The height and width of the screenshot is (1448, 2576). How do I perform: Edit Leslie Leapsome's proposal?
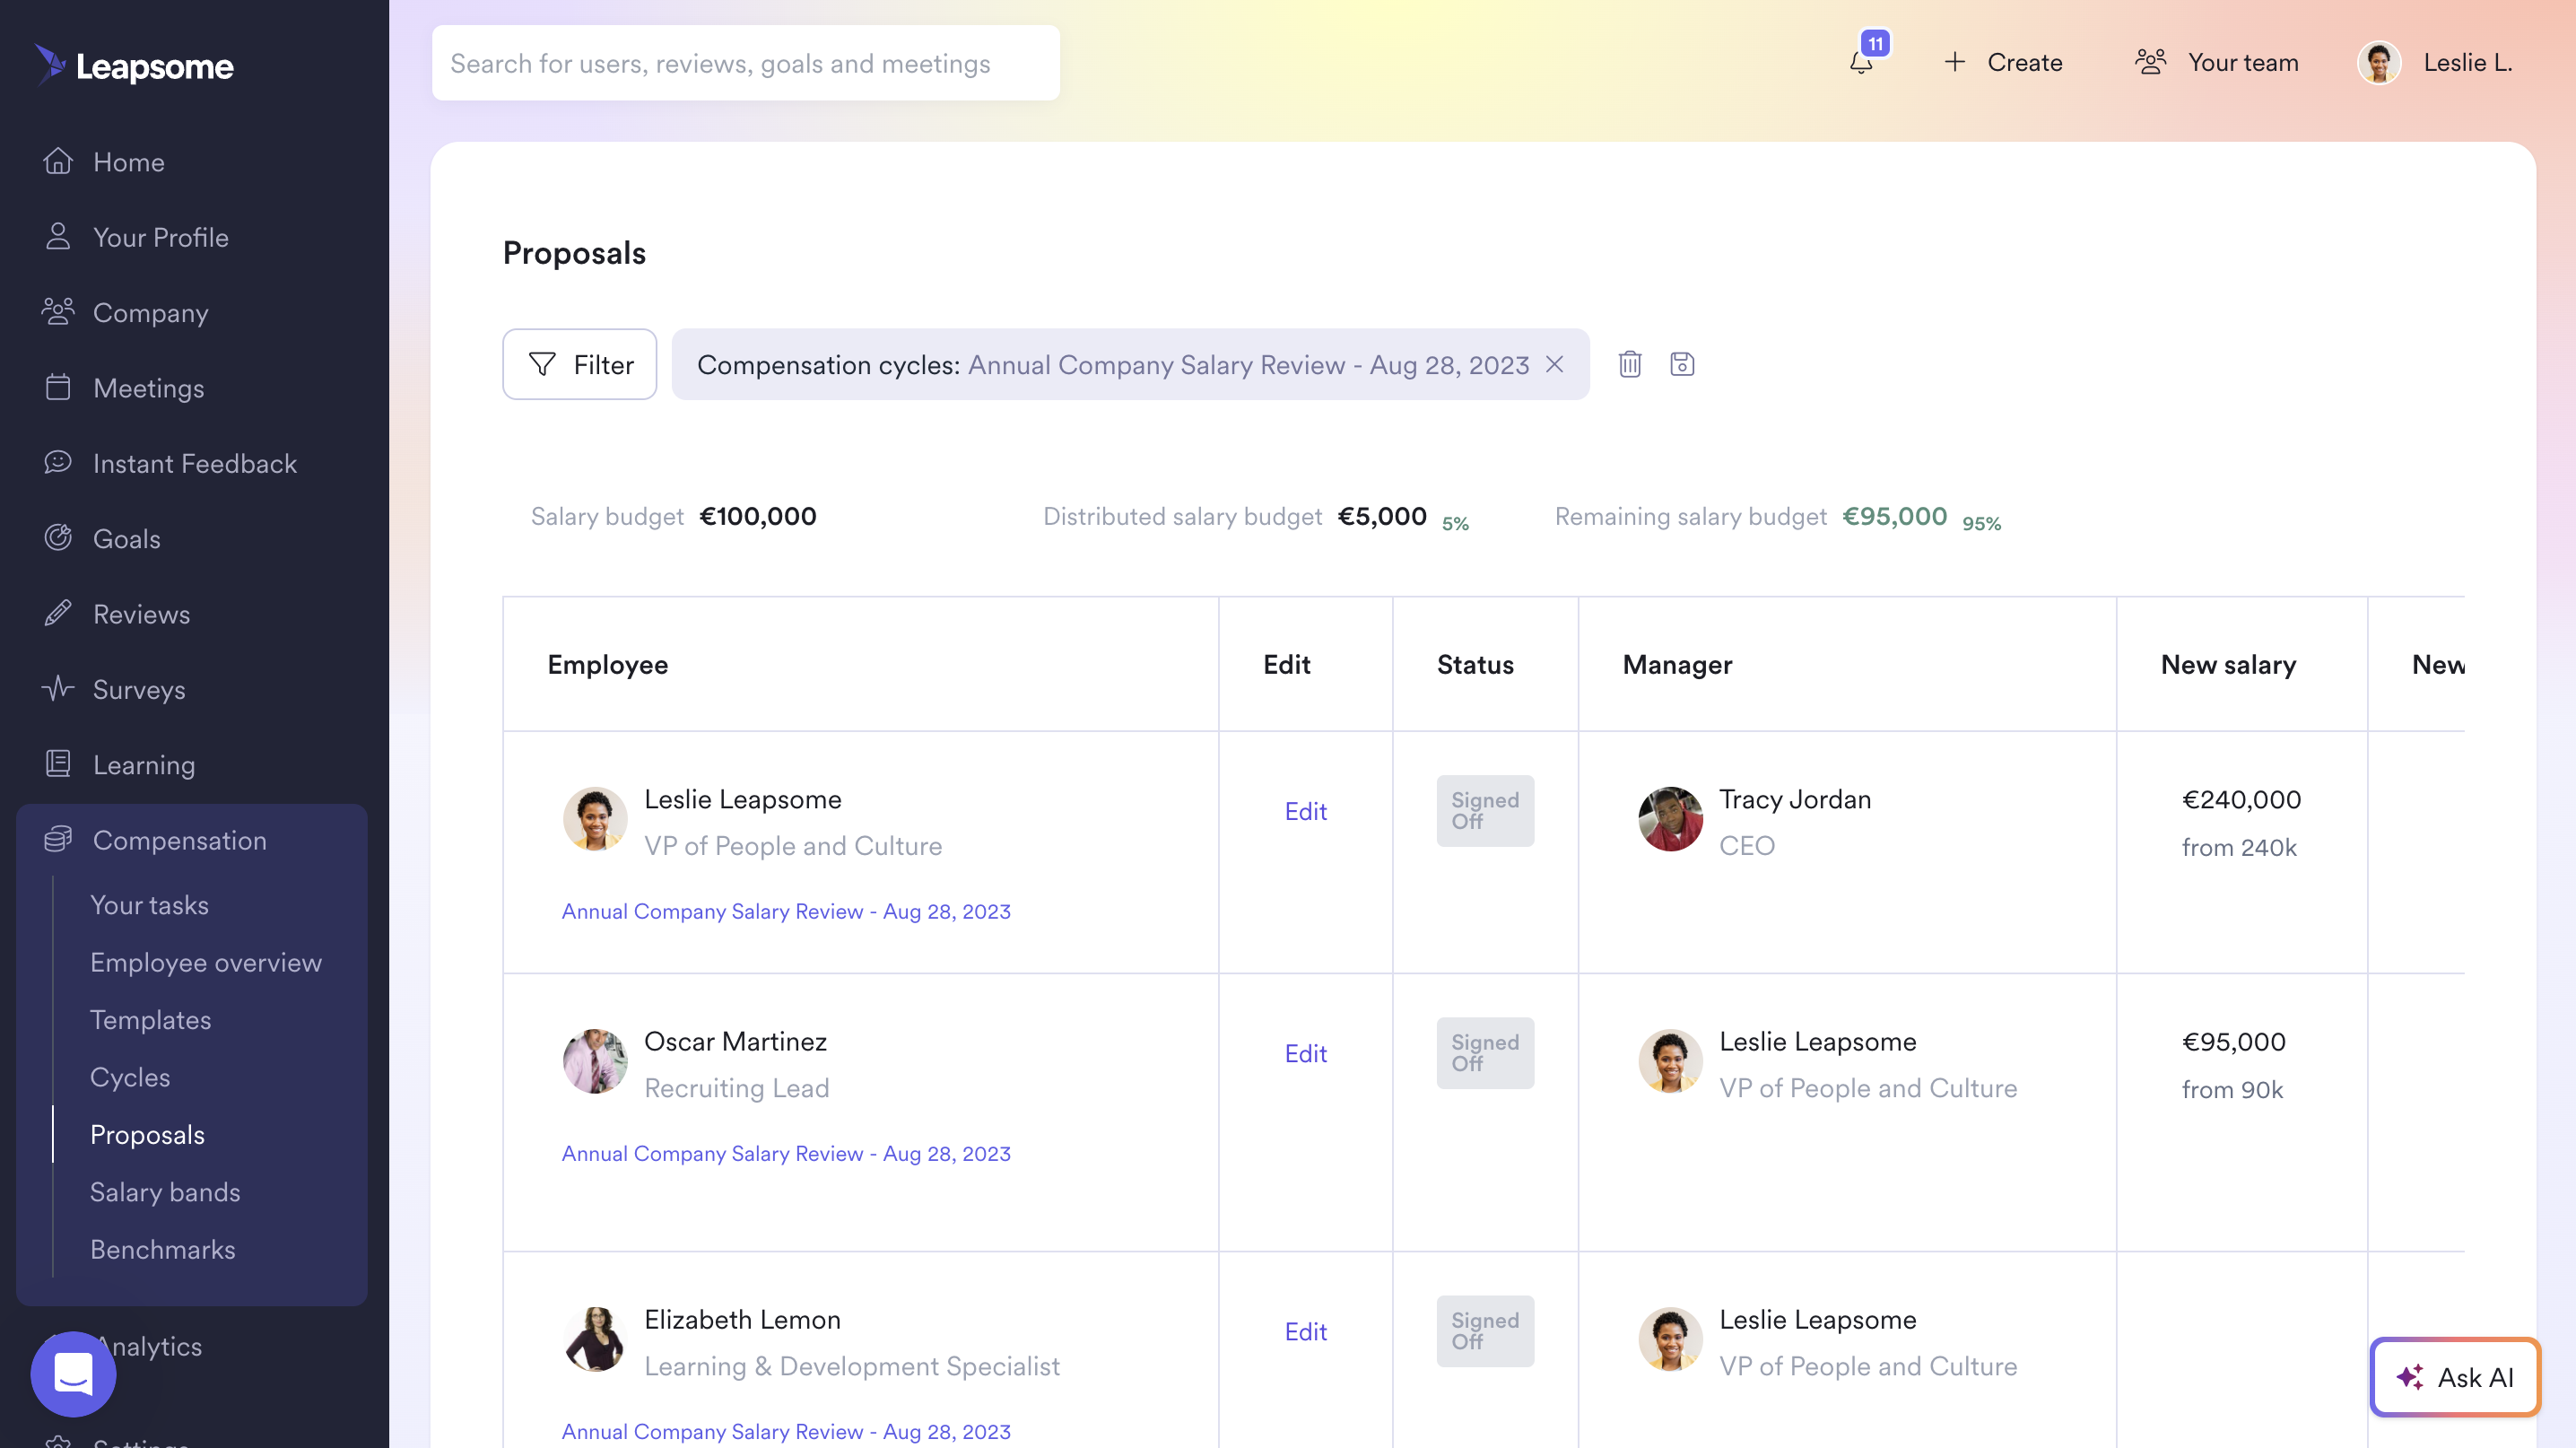click(1305, 811)
